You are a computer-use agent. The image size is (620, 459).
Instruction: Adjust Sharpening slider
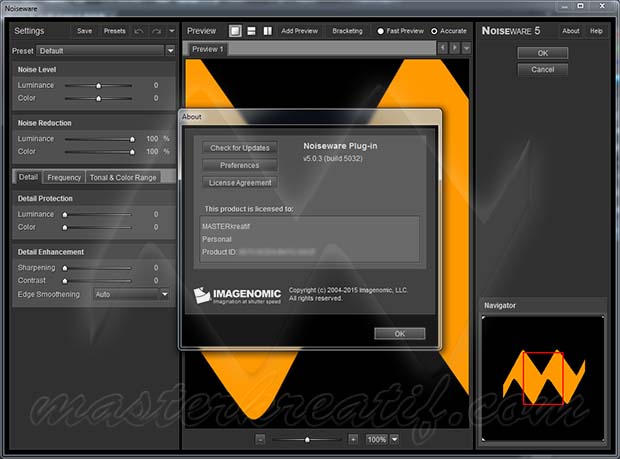point(65,268)
